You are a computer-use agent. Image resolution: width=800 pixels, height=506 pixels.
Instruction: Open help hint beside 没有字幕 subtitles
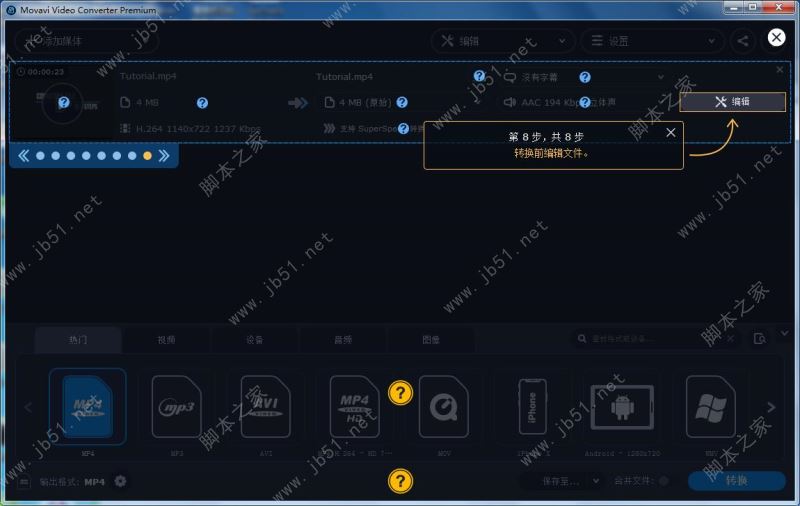[585, 77]
